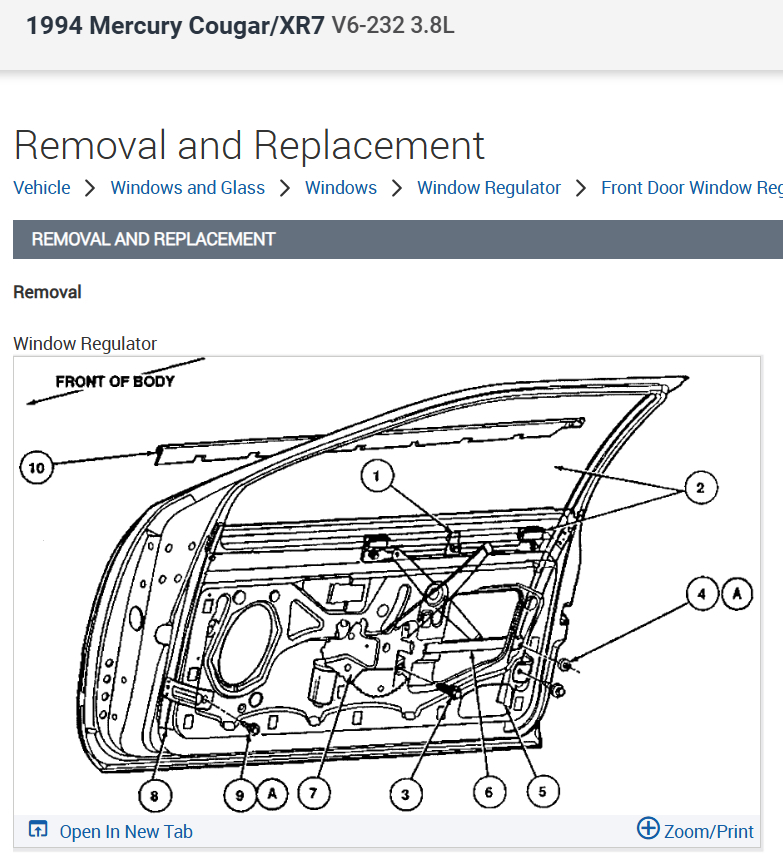Click the window regulator diagram image
This screenshot has height=865, width=783.
387,586
